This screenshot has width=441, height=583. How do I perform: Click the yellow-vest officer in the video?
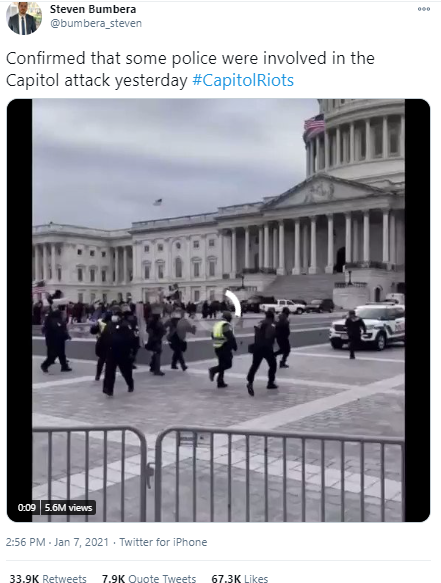[x=223, y=349]
